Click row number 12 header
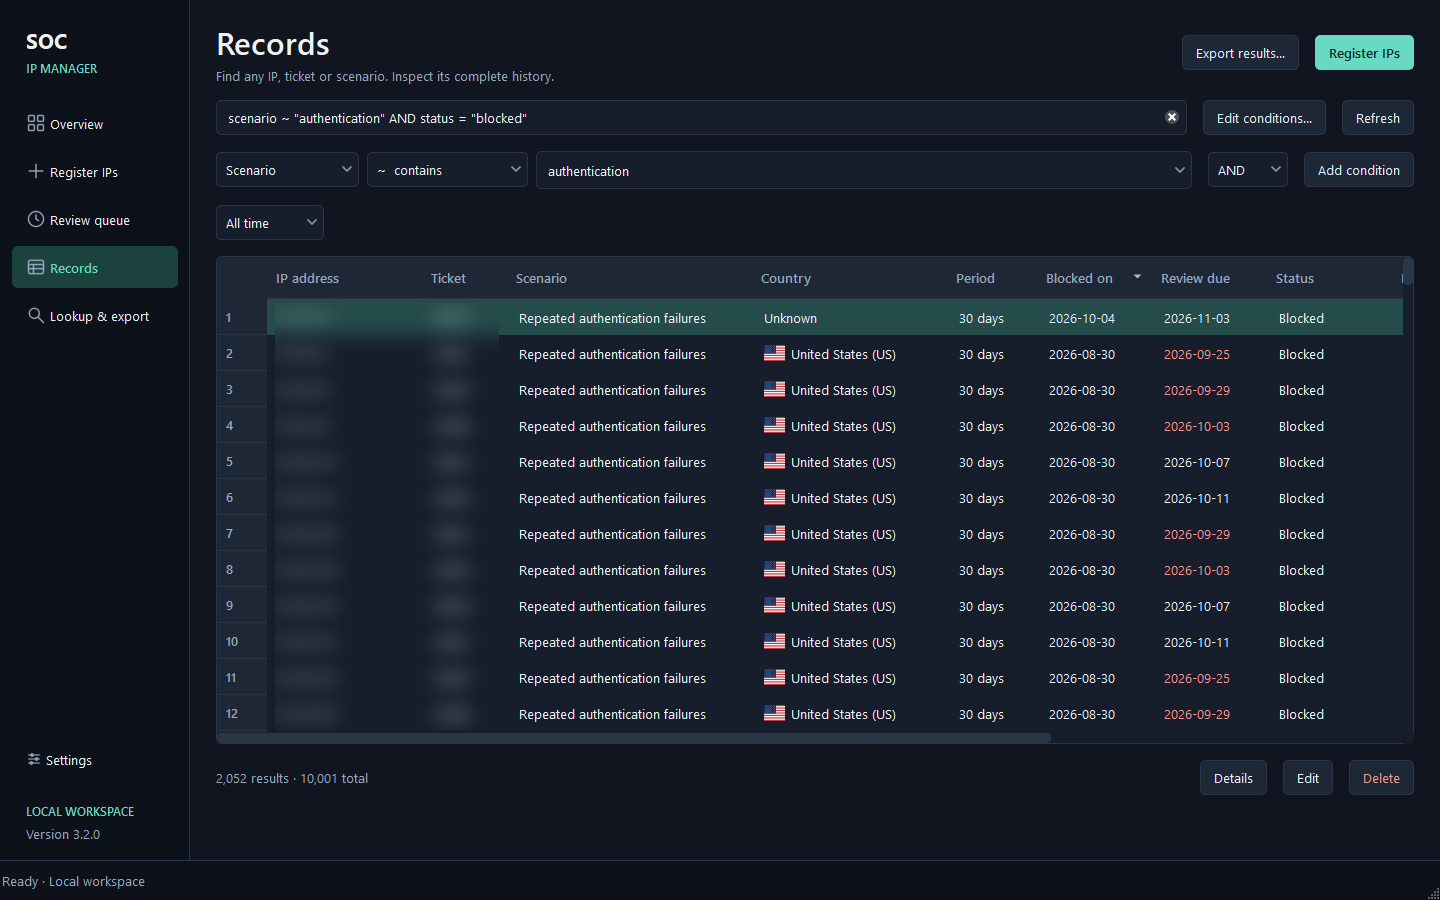Viewport: 1440px width, 900px height. point(241,713)
